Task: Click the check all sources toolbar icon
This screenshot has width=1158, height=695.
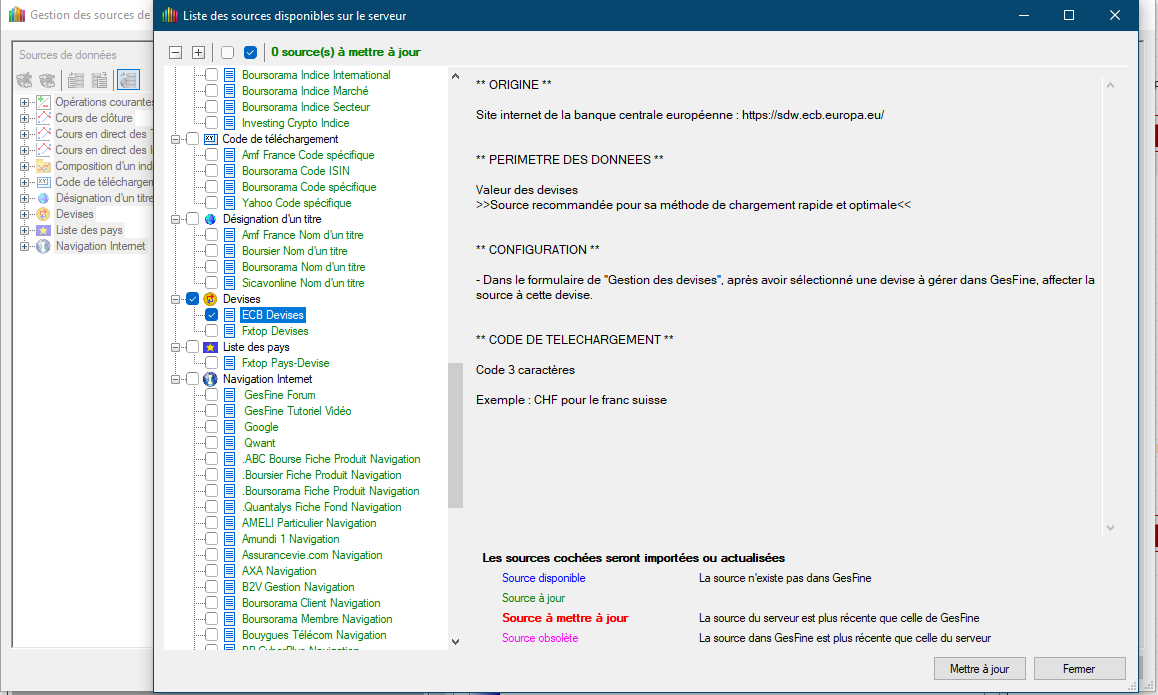Action: pos(250,52)
